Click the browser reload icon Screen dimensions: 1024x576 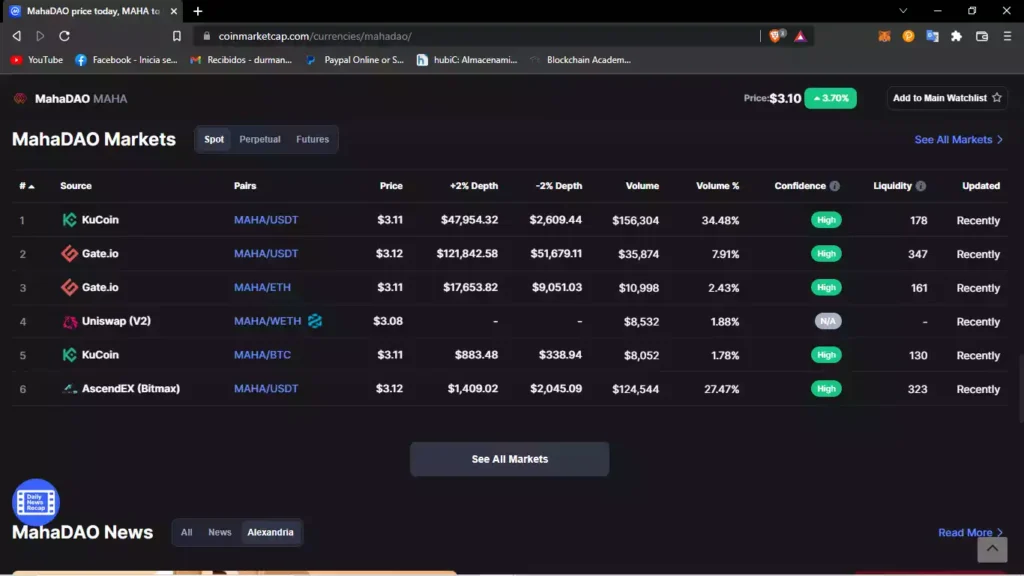pos(64,36)
